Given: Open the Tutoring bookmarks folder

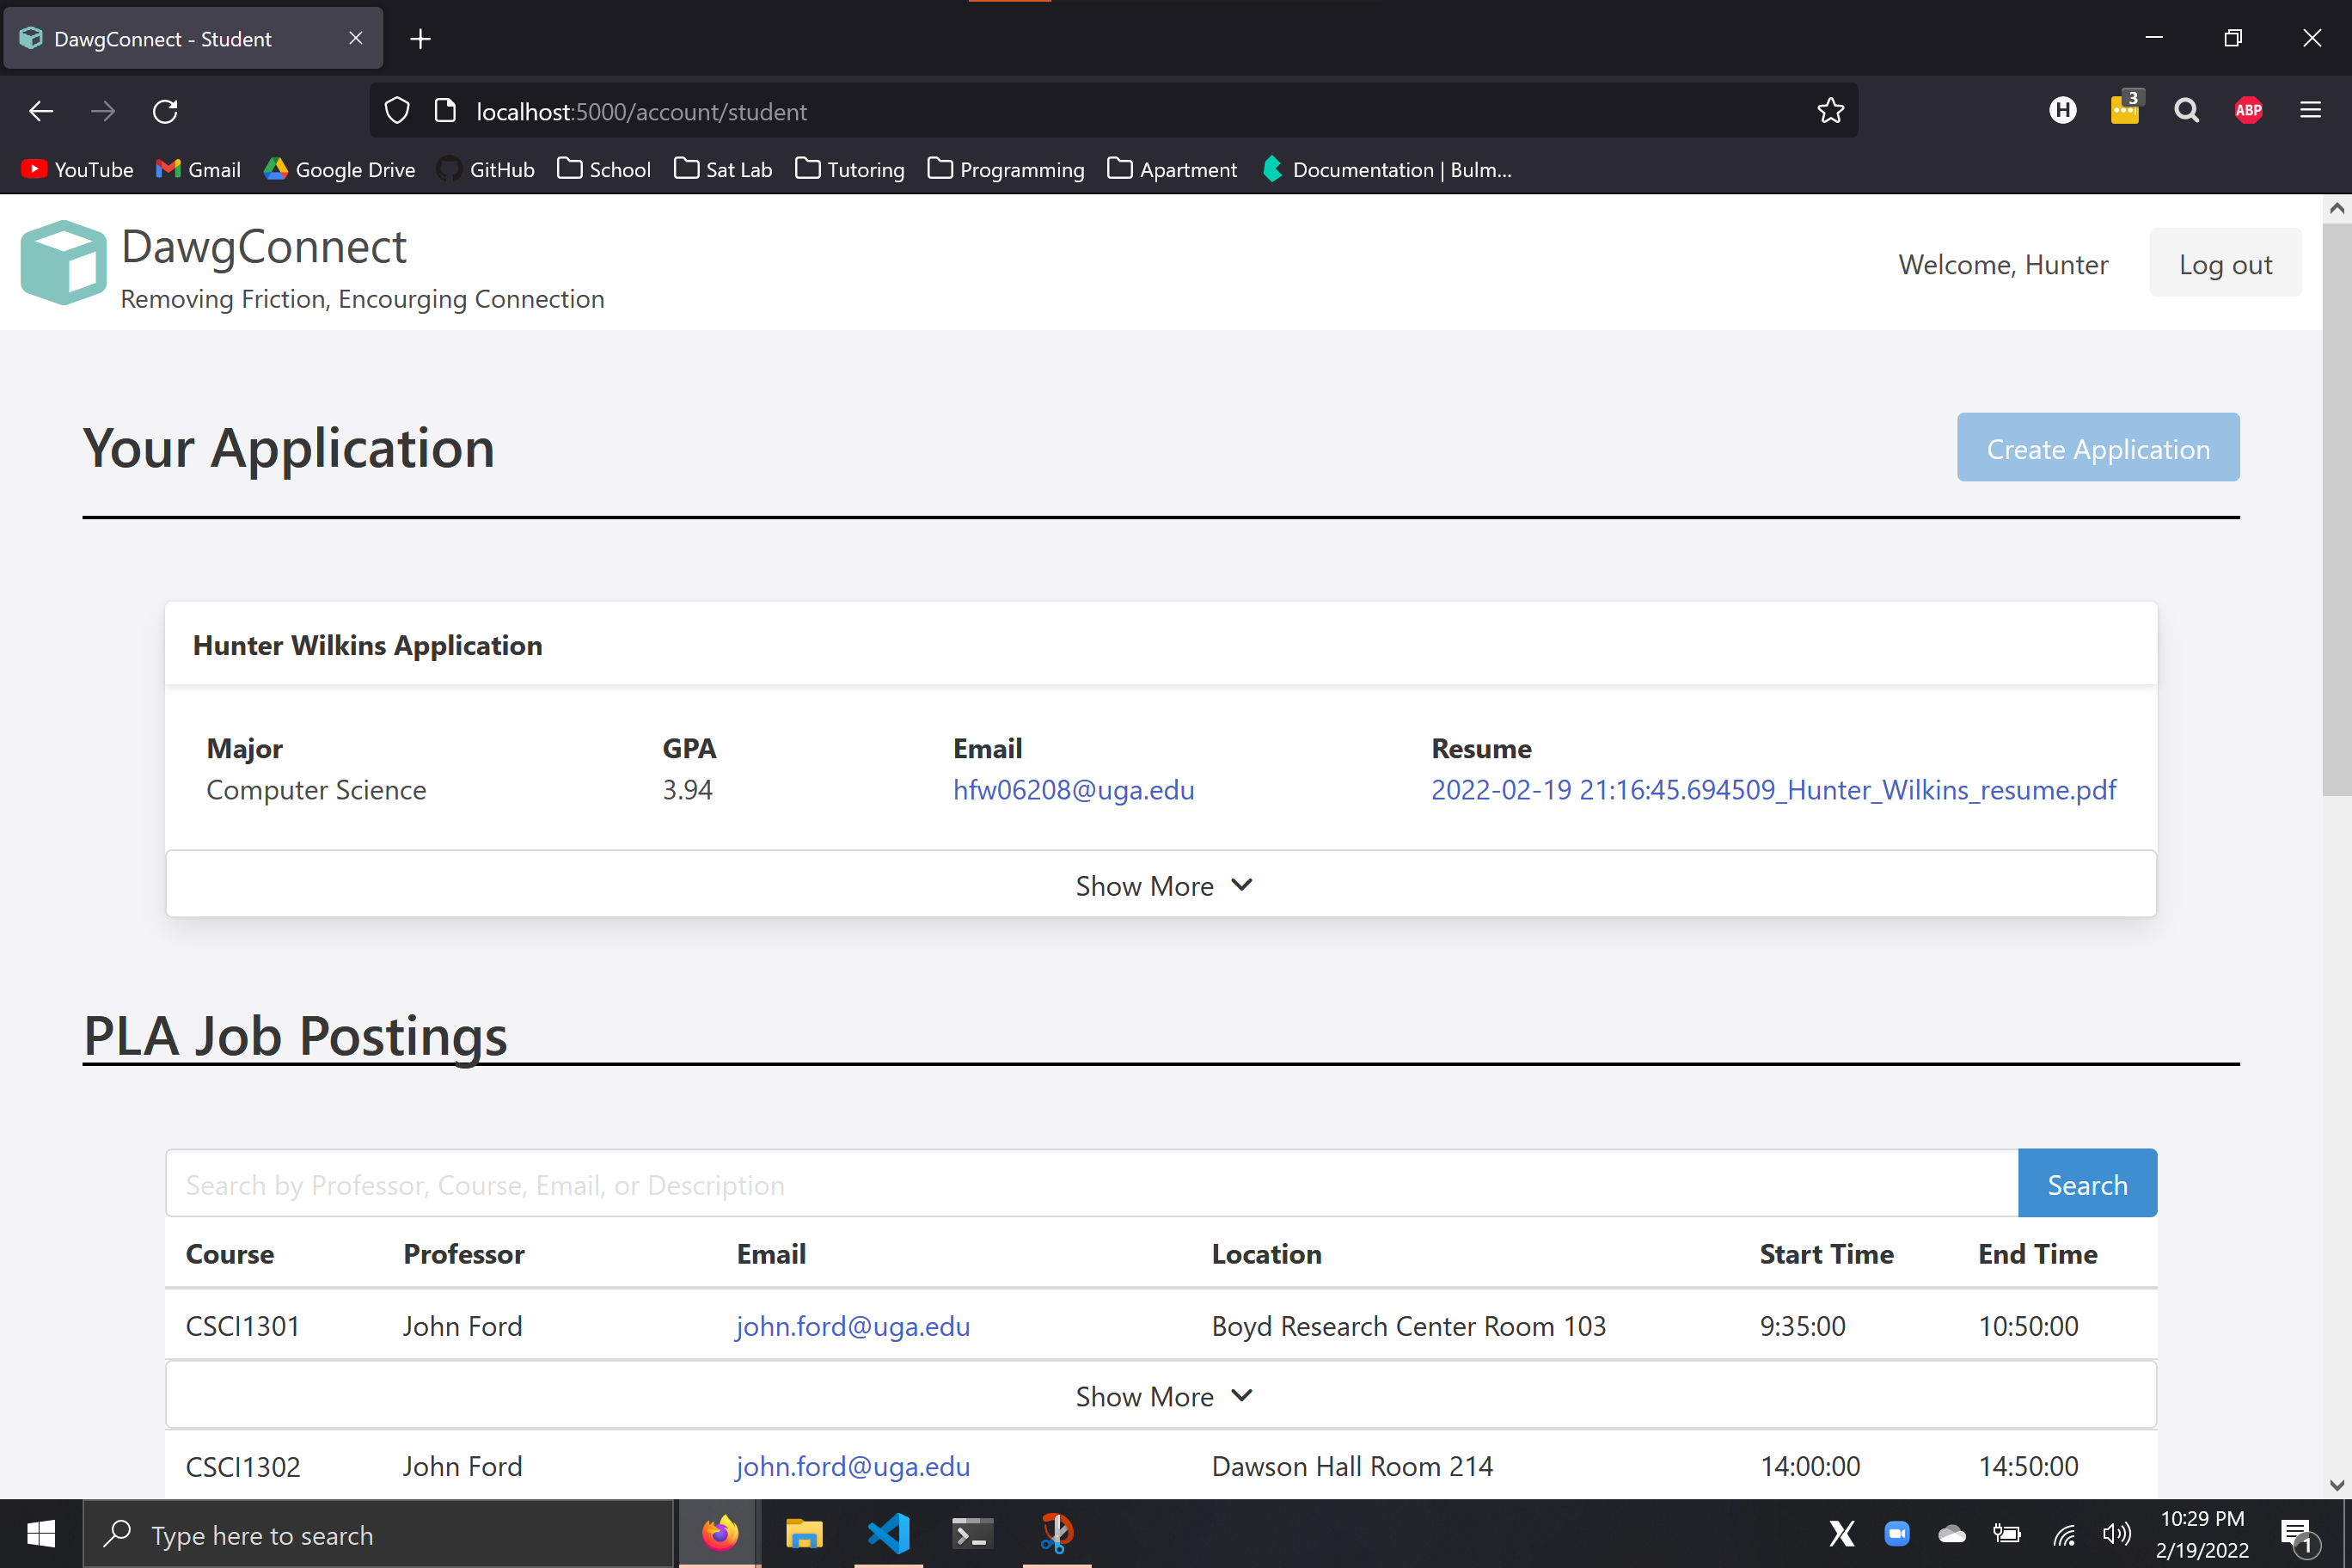Looking at the screenshot, I should point(850,170).
